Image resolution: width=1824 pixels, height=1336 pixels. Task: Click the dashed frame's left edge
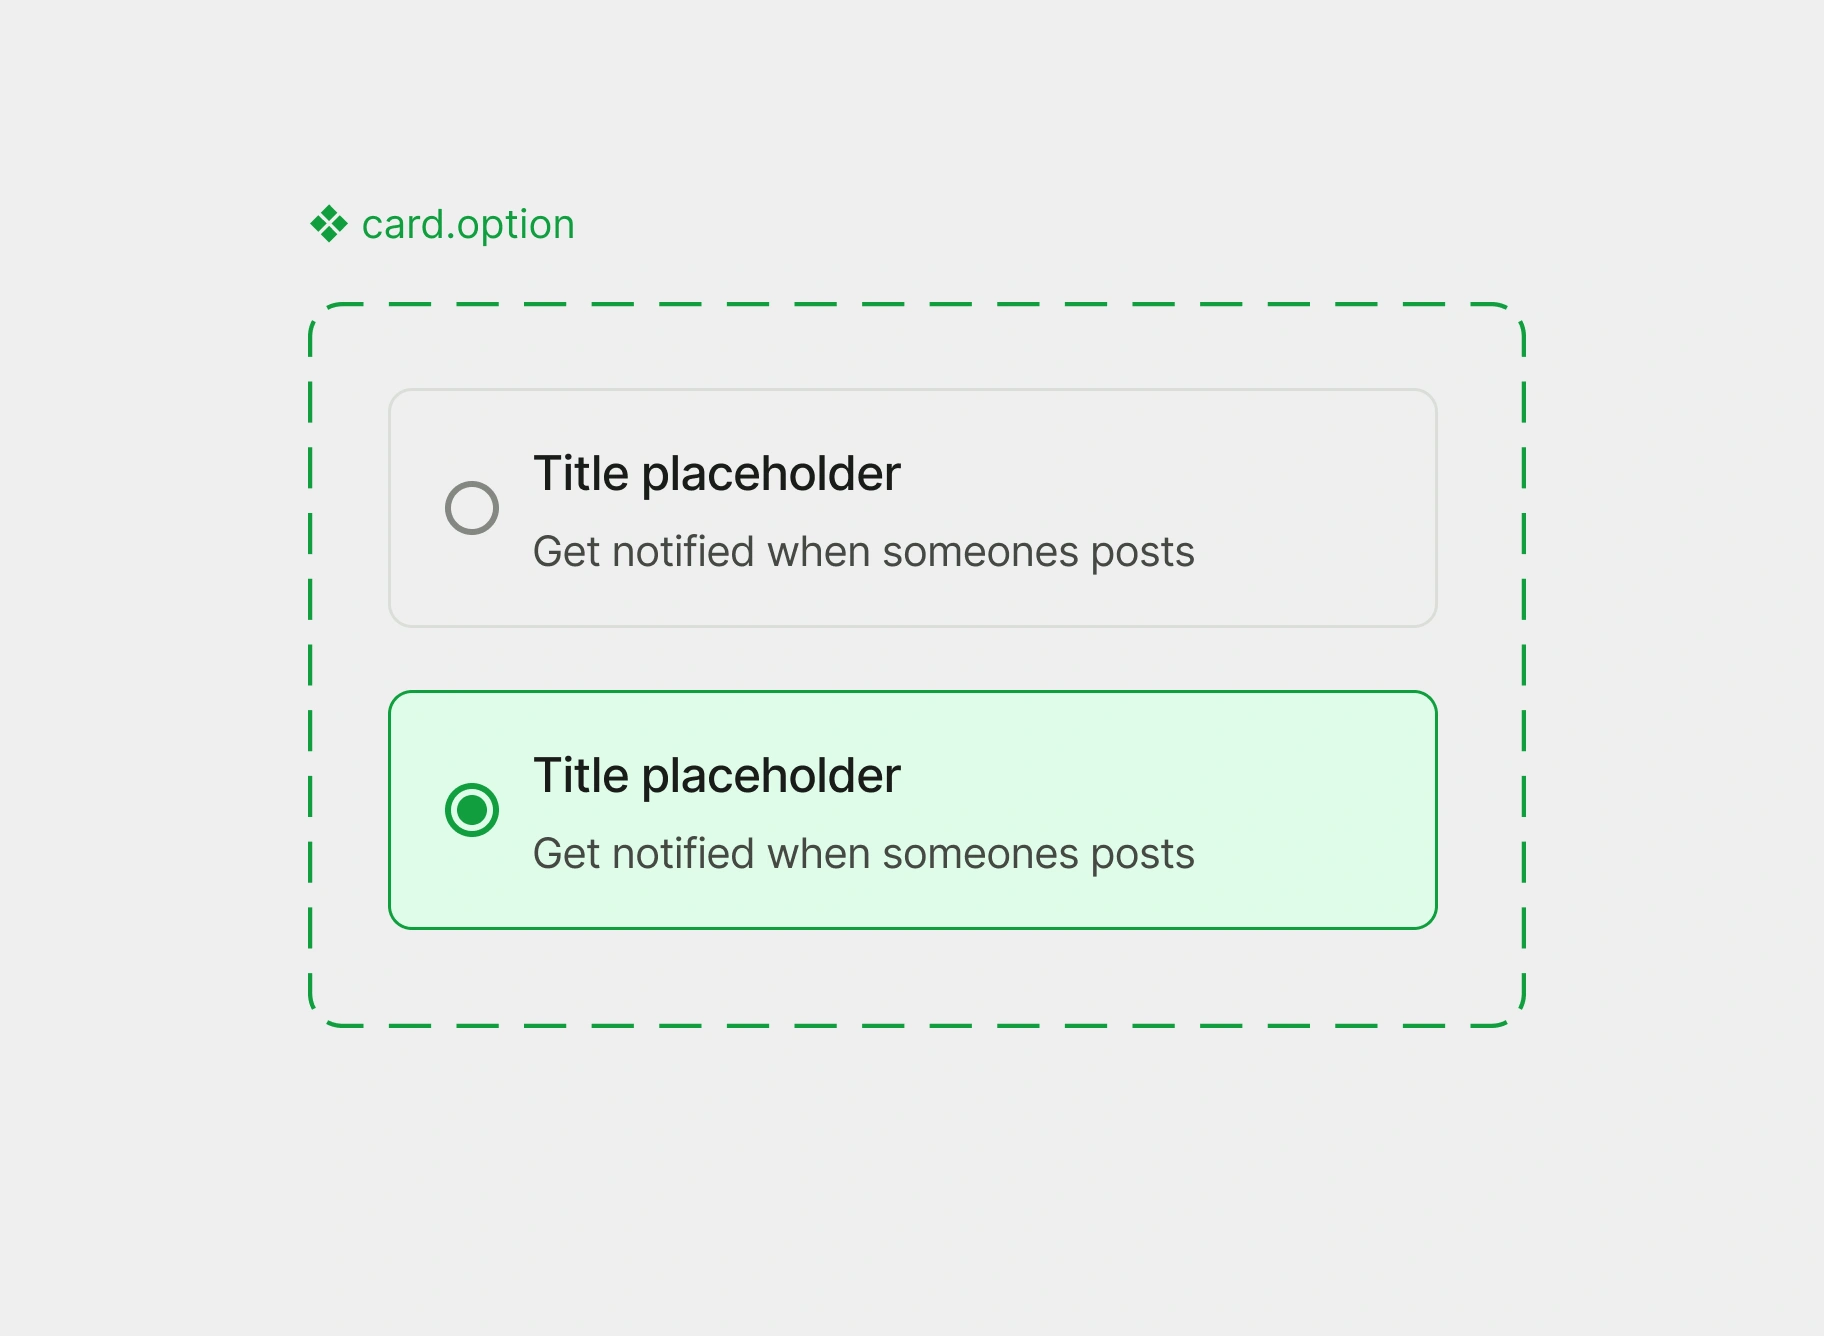(x=311, y=665)
